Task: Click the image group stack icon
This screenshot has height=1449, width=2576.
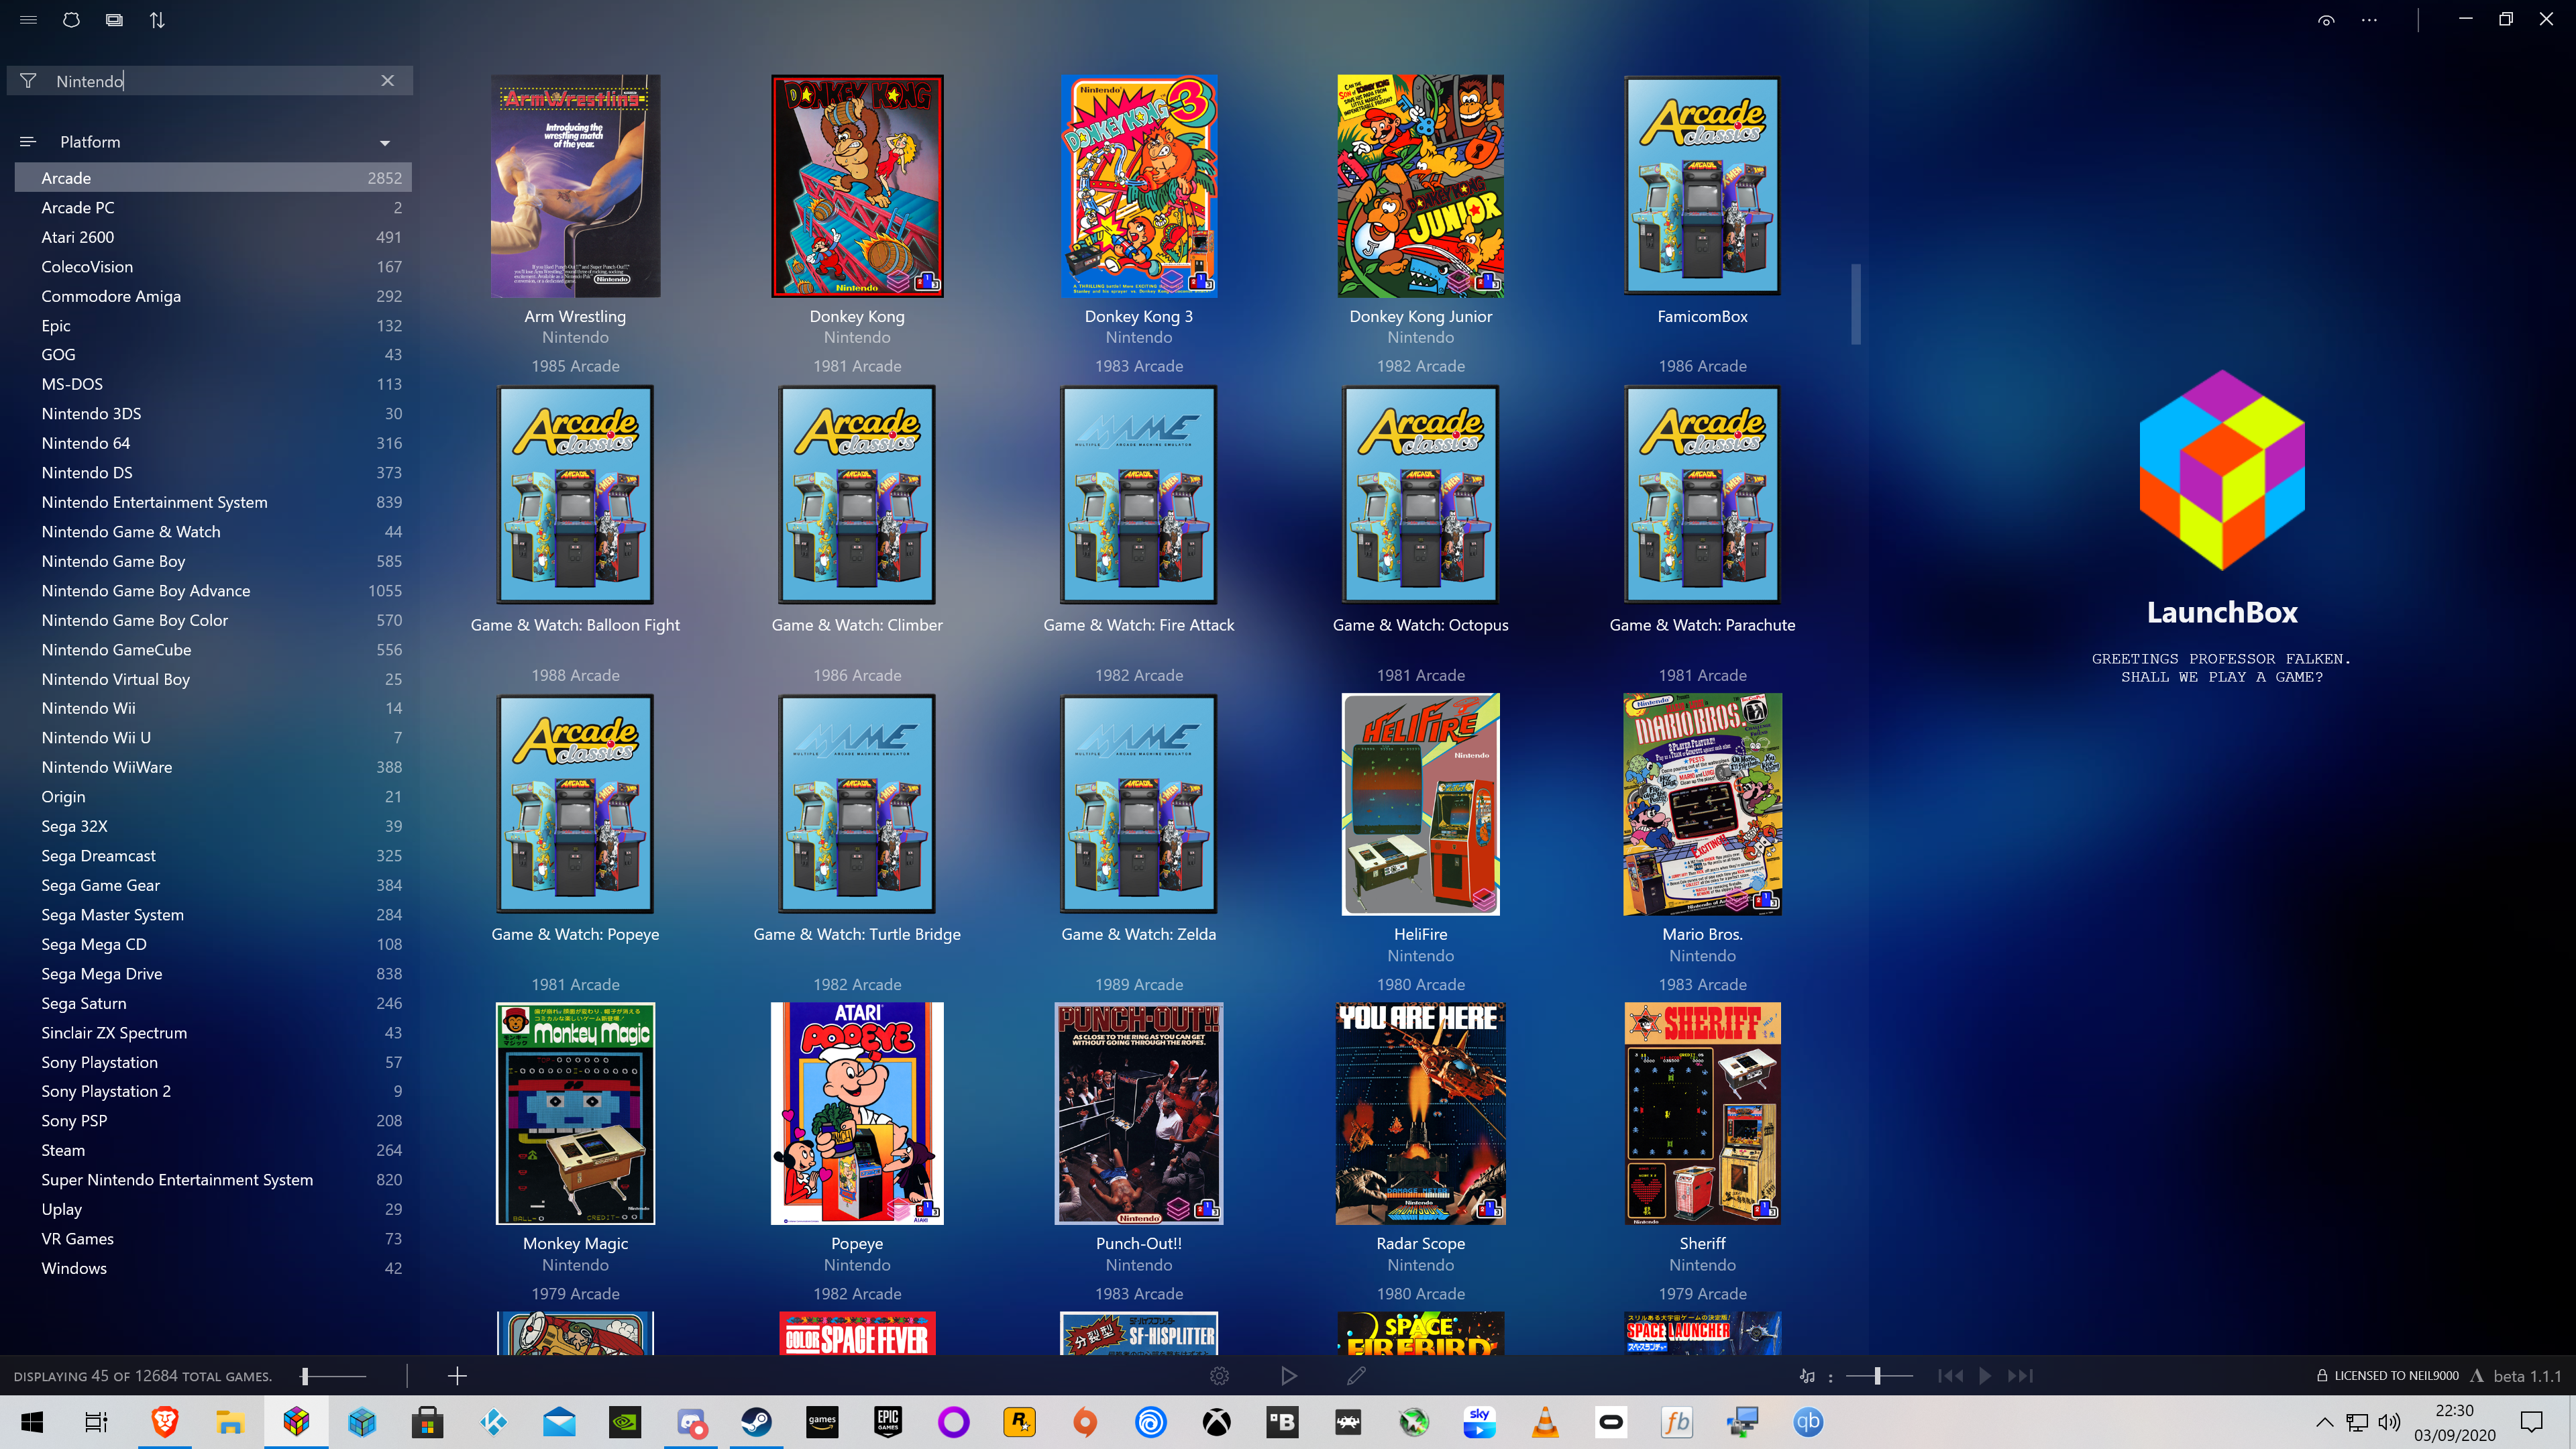Action: tap(114, 19)
